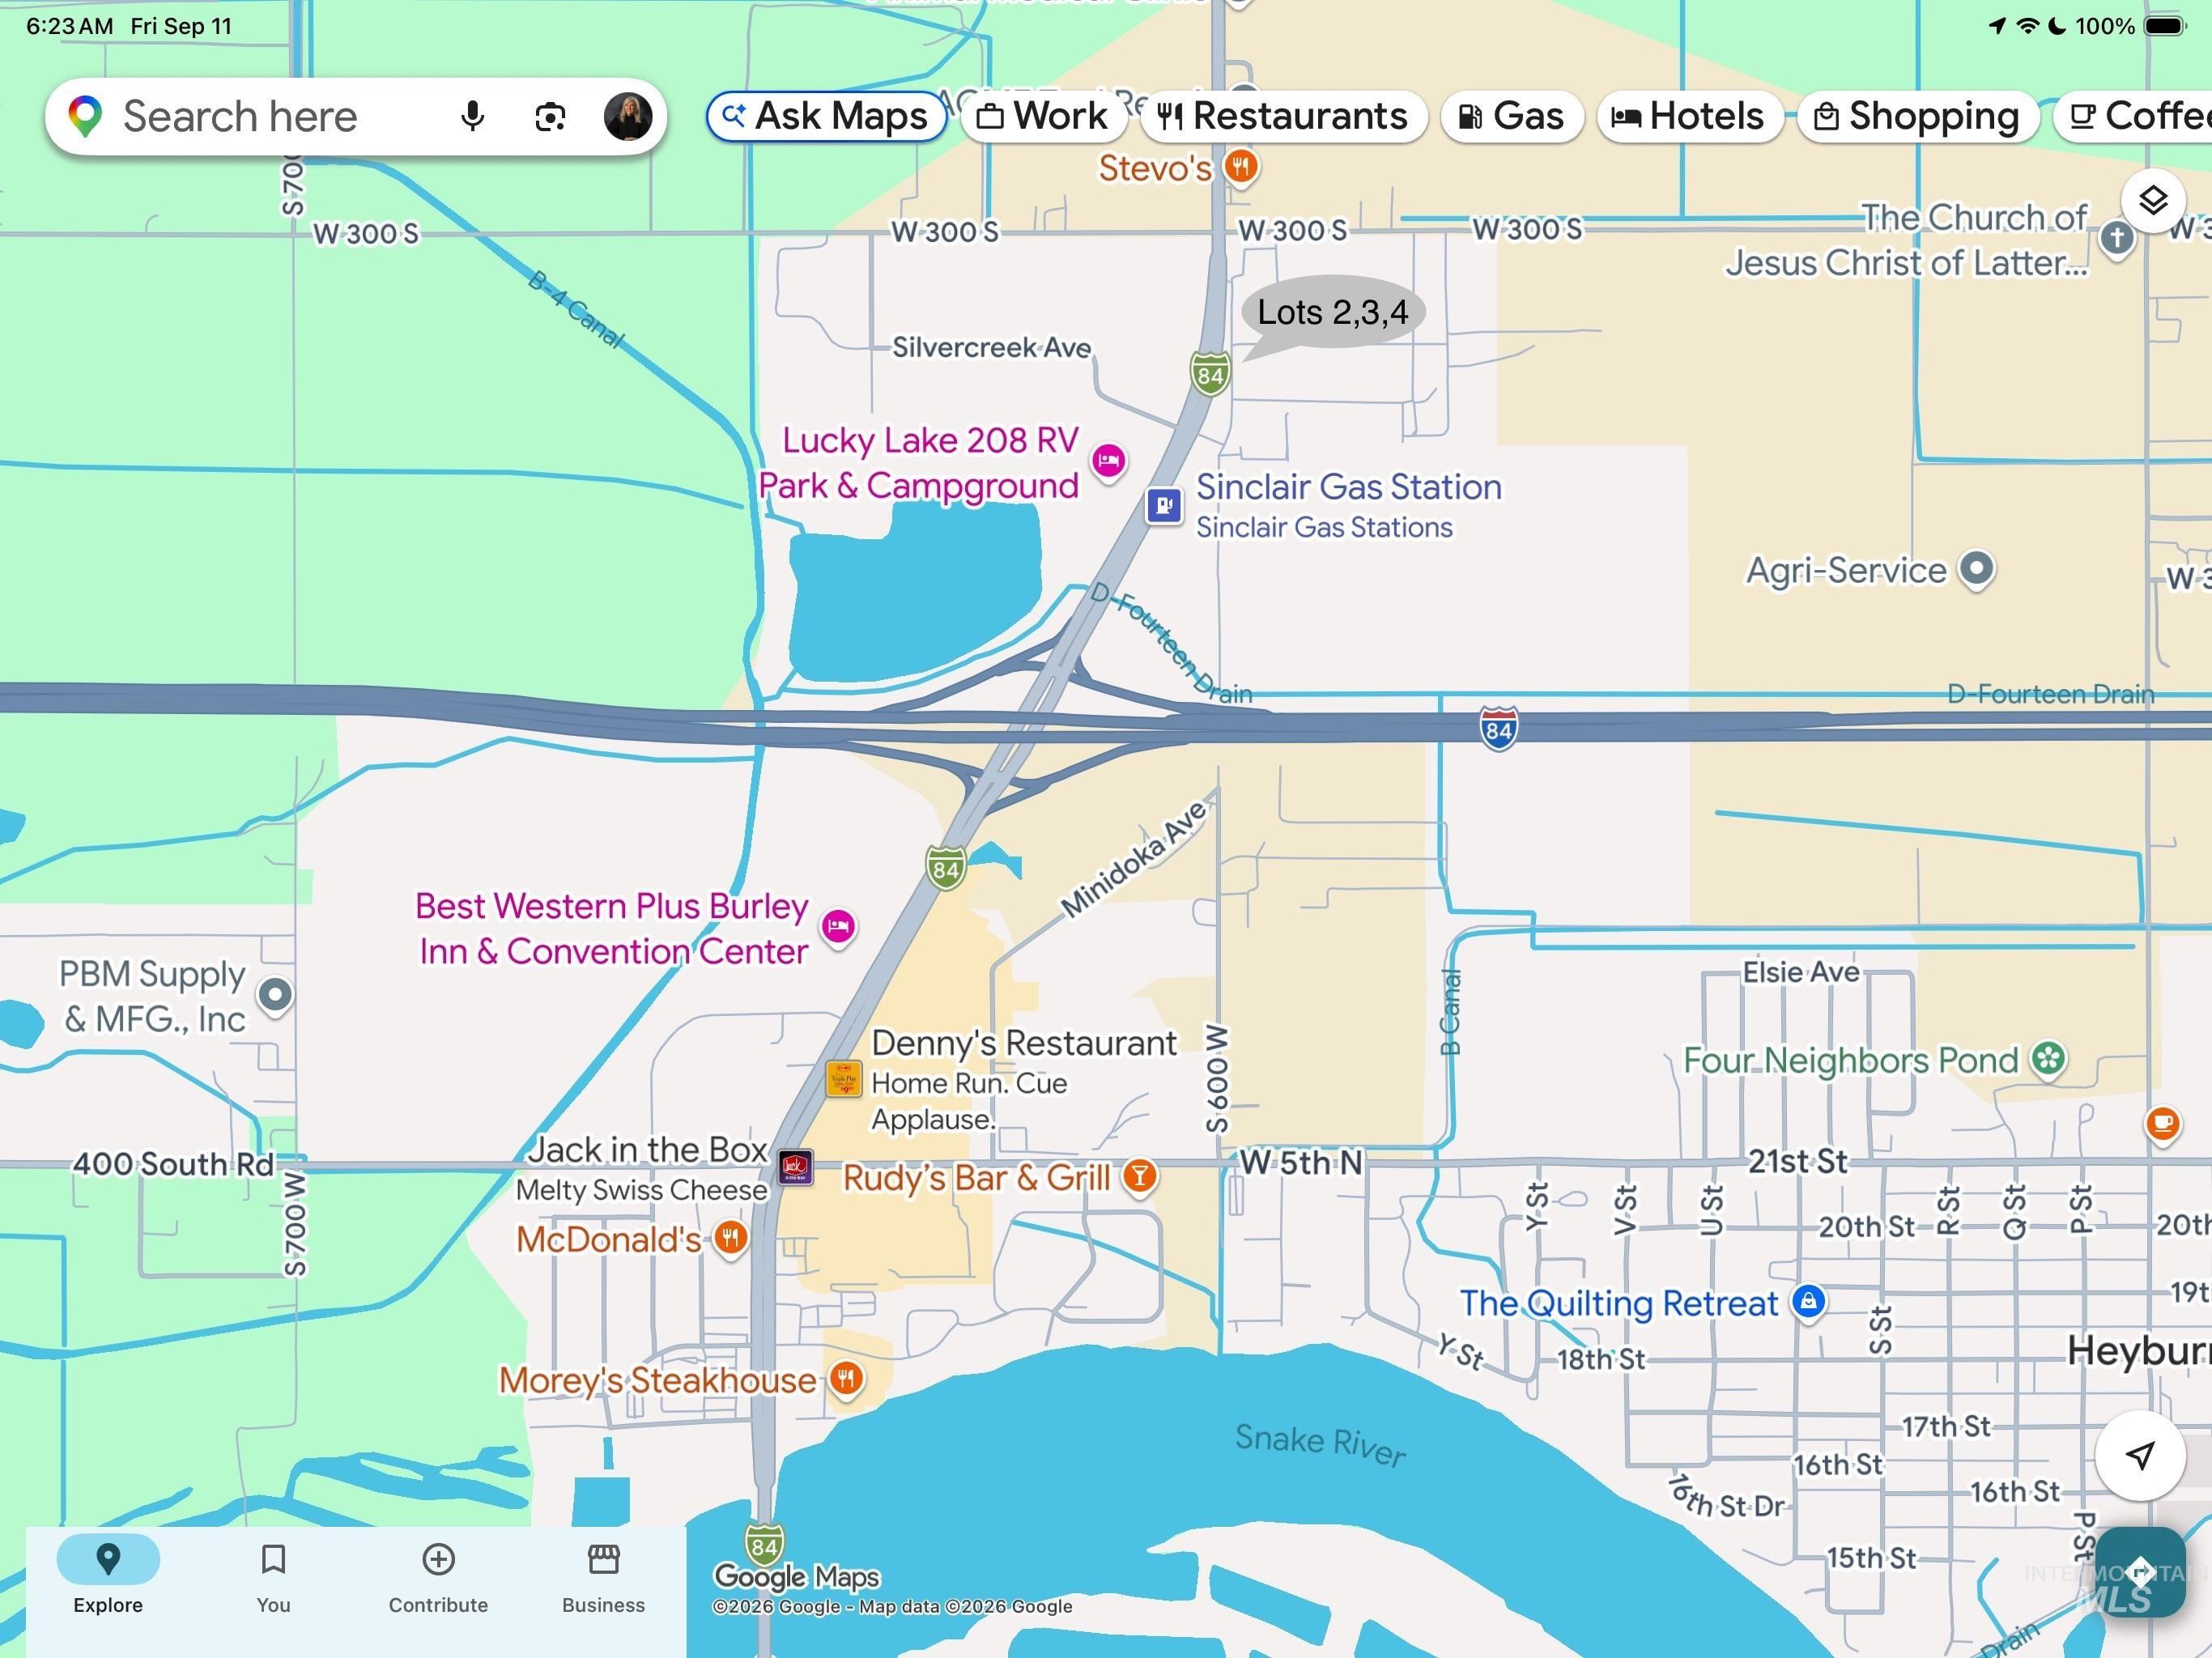2212x1658 pixels.
Task: Tap Rudy's Bar & Grill pin
Action: coord(1139,1176)
